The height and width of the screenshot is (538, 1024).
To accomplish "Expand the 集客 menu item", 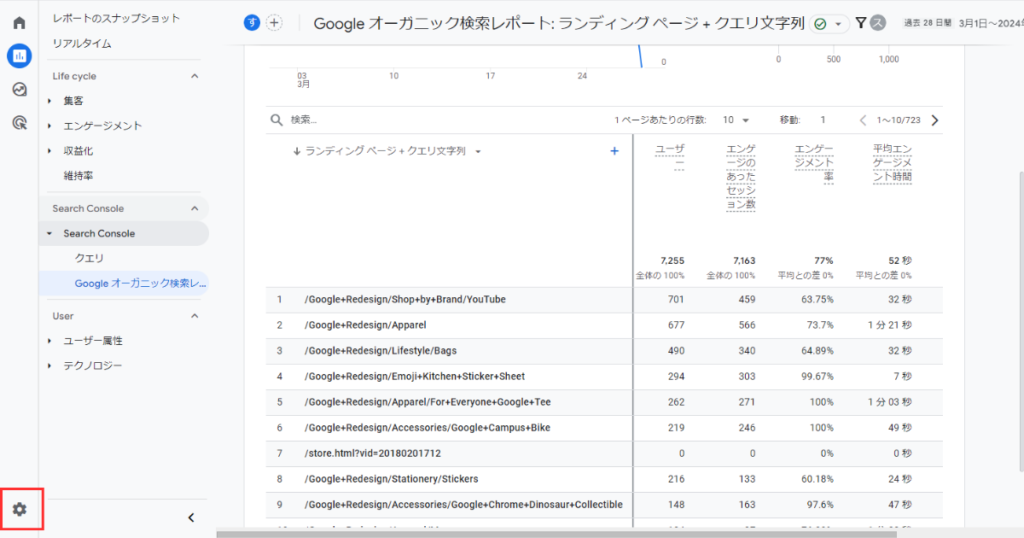I will [50, 101].
